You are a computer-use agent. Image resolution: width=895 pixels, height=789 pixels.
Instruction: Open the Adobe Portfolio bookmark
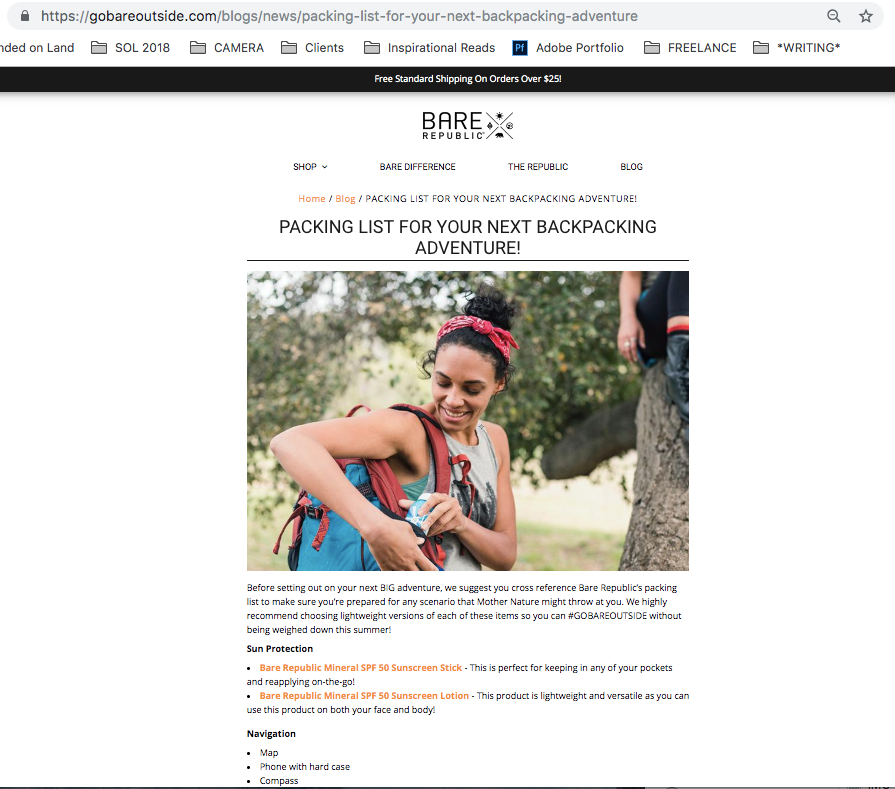click(x=568, y=48)
